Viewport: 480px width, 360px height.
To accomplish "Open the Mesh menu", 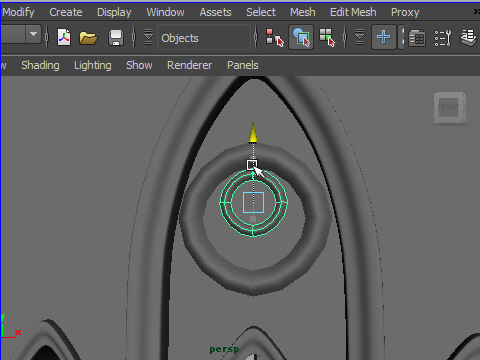I will (302, 12).
